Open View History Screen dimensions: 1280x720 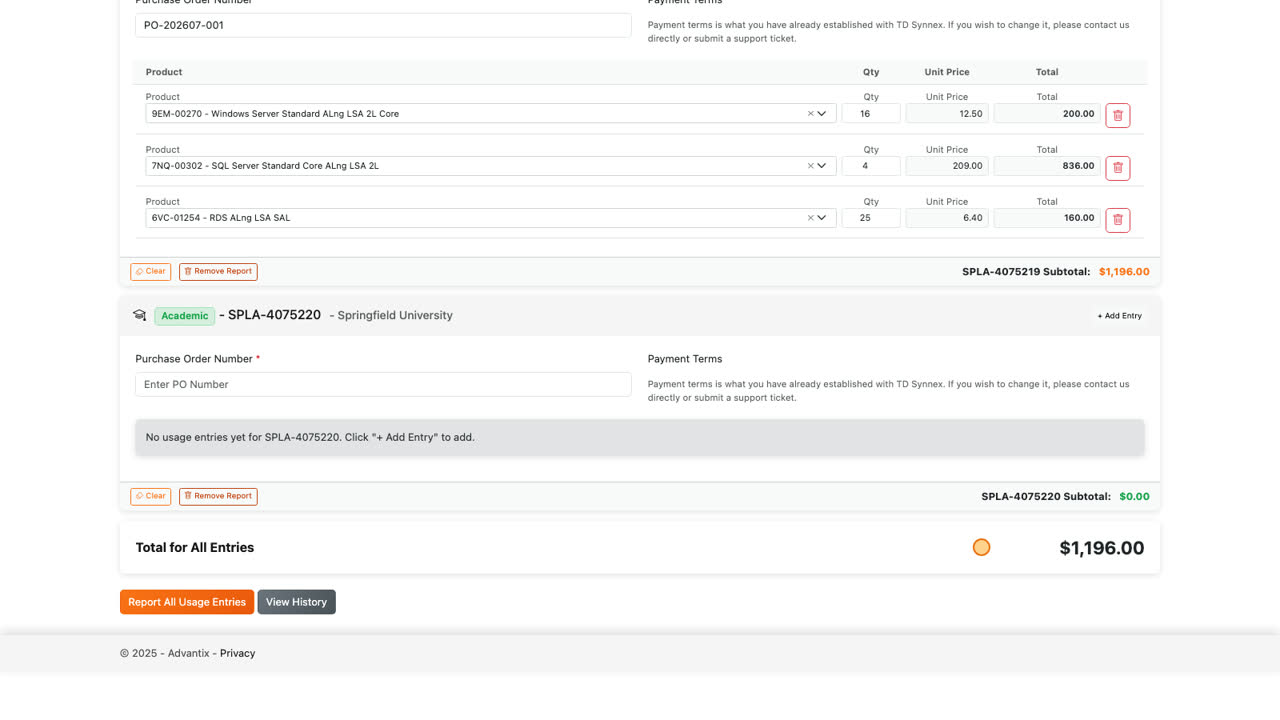[x=296, y=602]
